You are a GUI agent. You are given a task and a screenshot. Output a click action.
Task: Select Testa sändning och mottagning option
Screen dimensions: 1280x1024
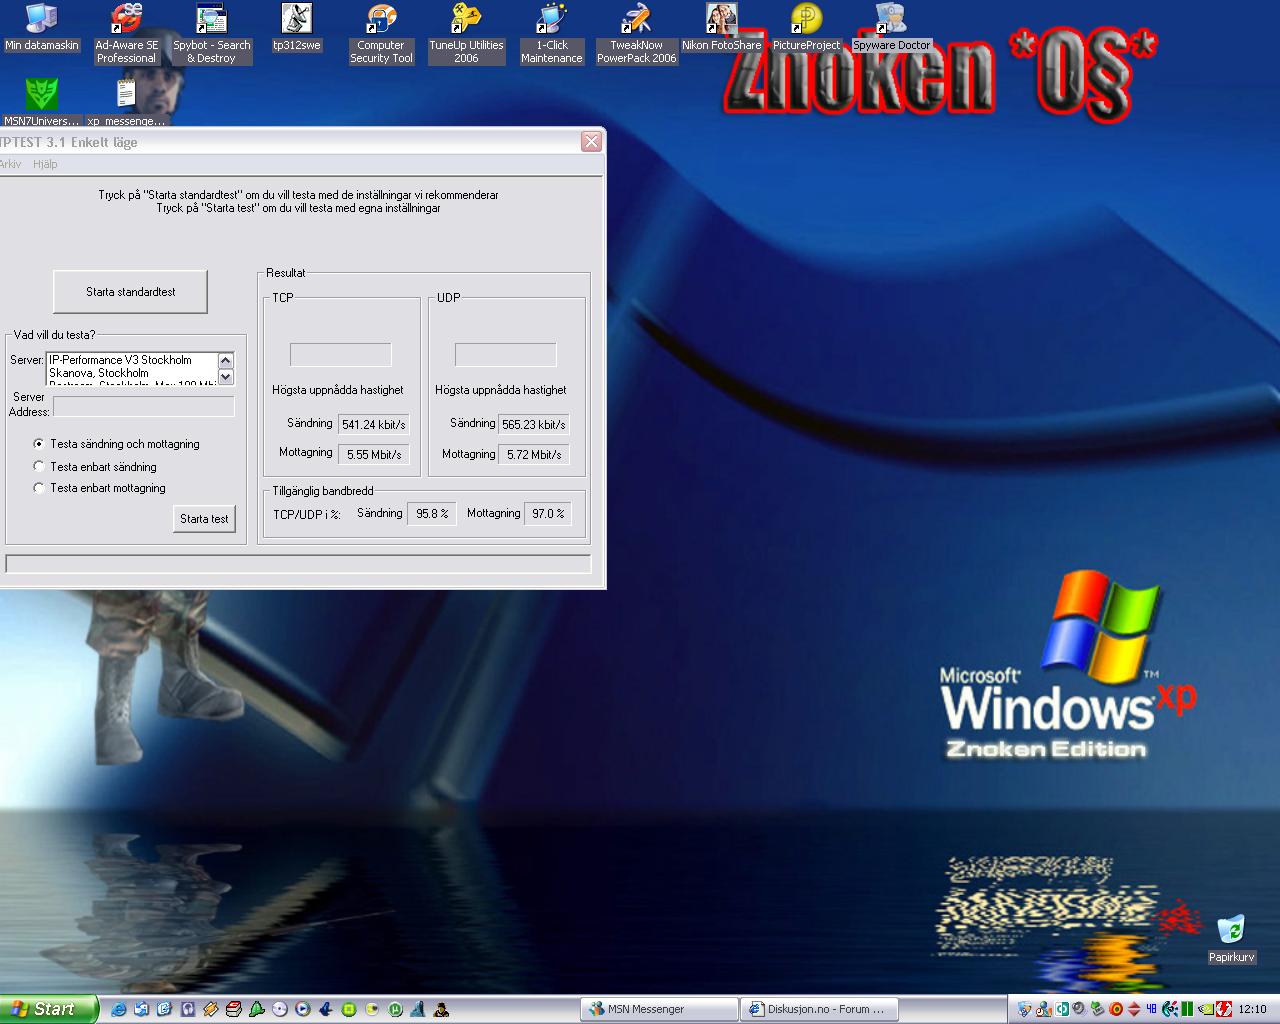click(117, 444)
